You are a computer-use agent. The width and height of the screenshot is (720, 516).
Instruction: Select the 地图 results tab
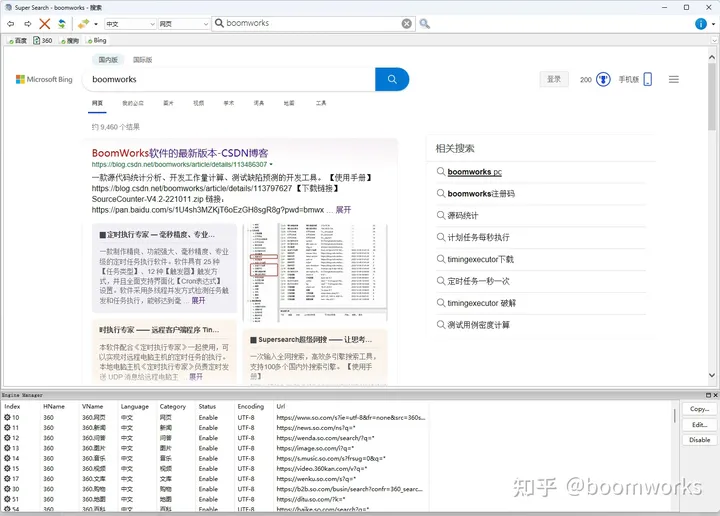(x=289, y=103)
